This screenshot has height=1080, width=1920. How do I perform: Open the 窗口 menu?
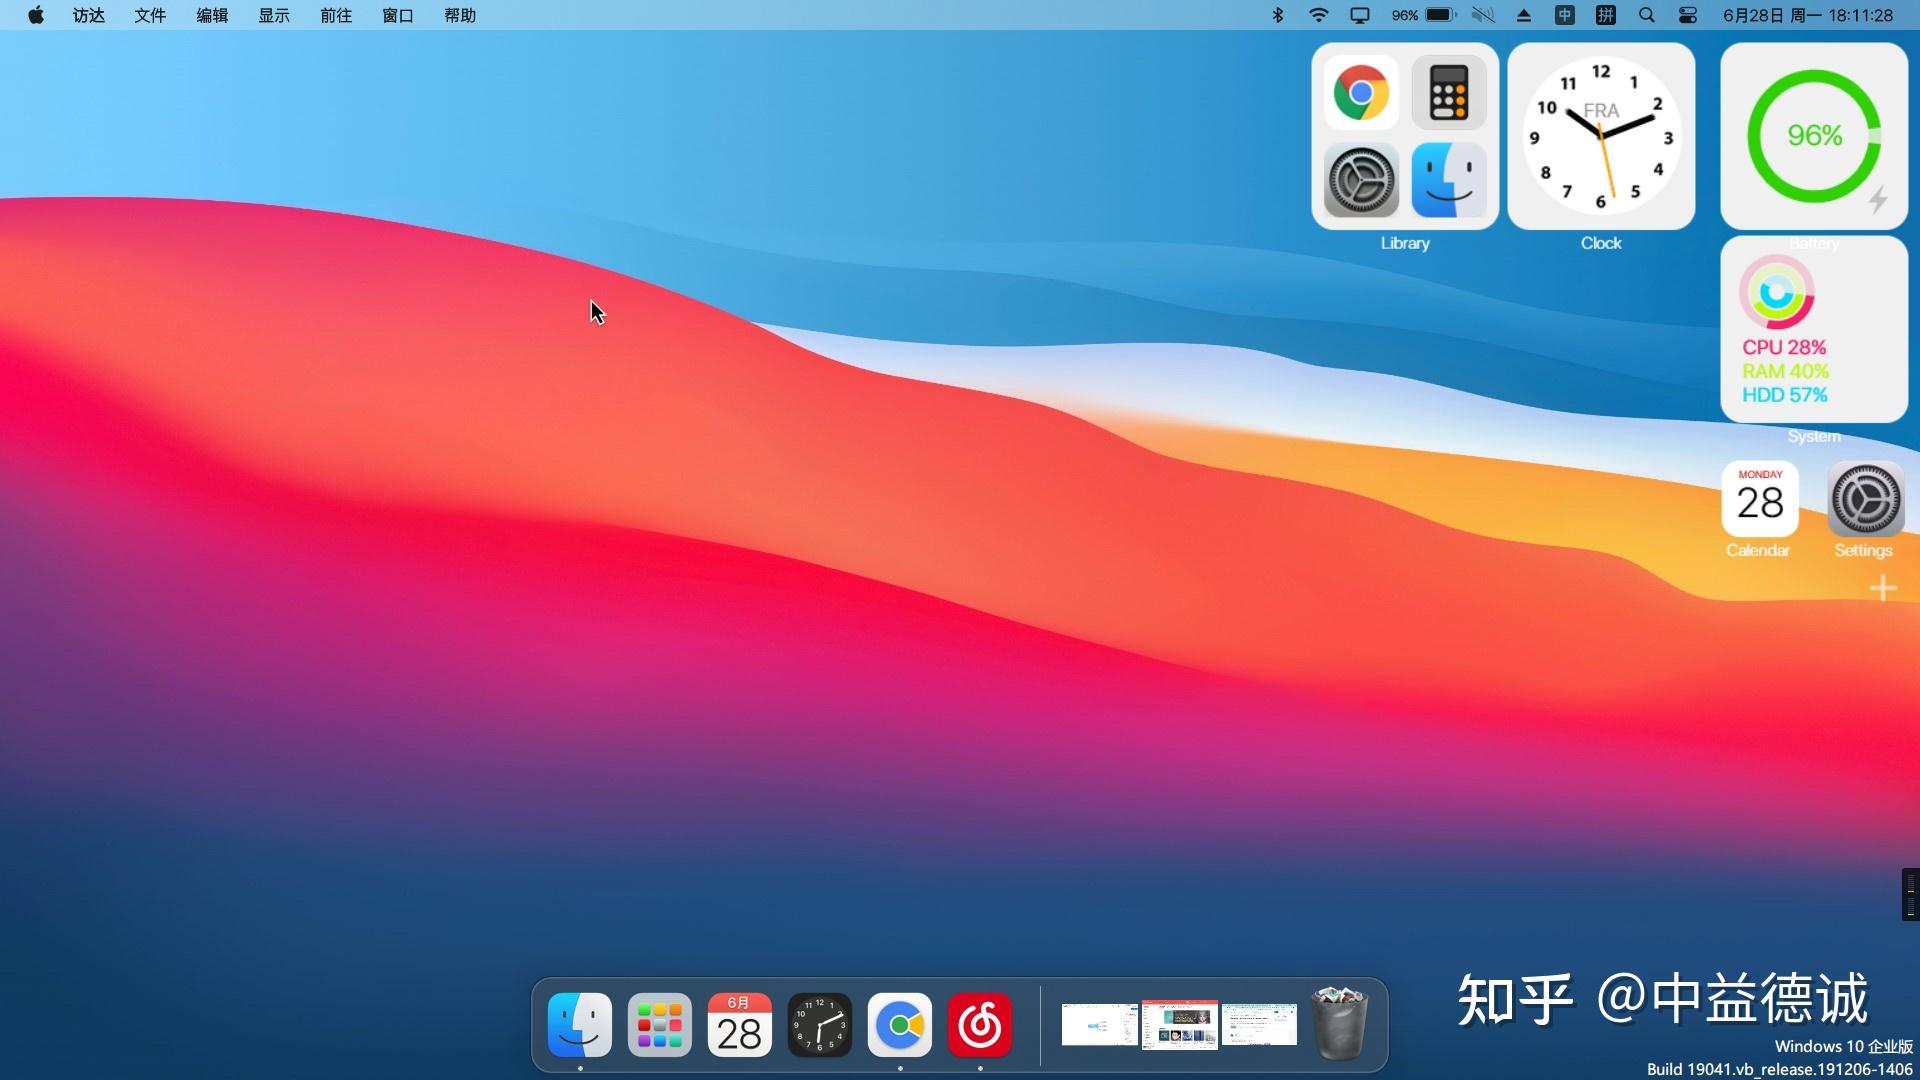pos(398,15)
